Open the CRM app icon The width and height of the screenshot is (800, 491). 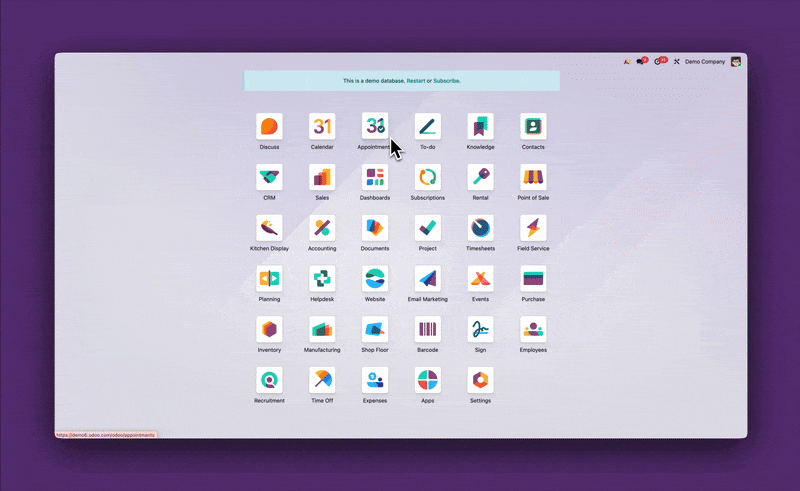pos(269,177)
